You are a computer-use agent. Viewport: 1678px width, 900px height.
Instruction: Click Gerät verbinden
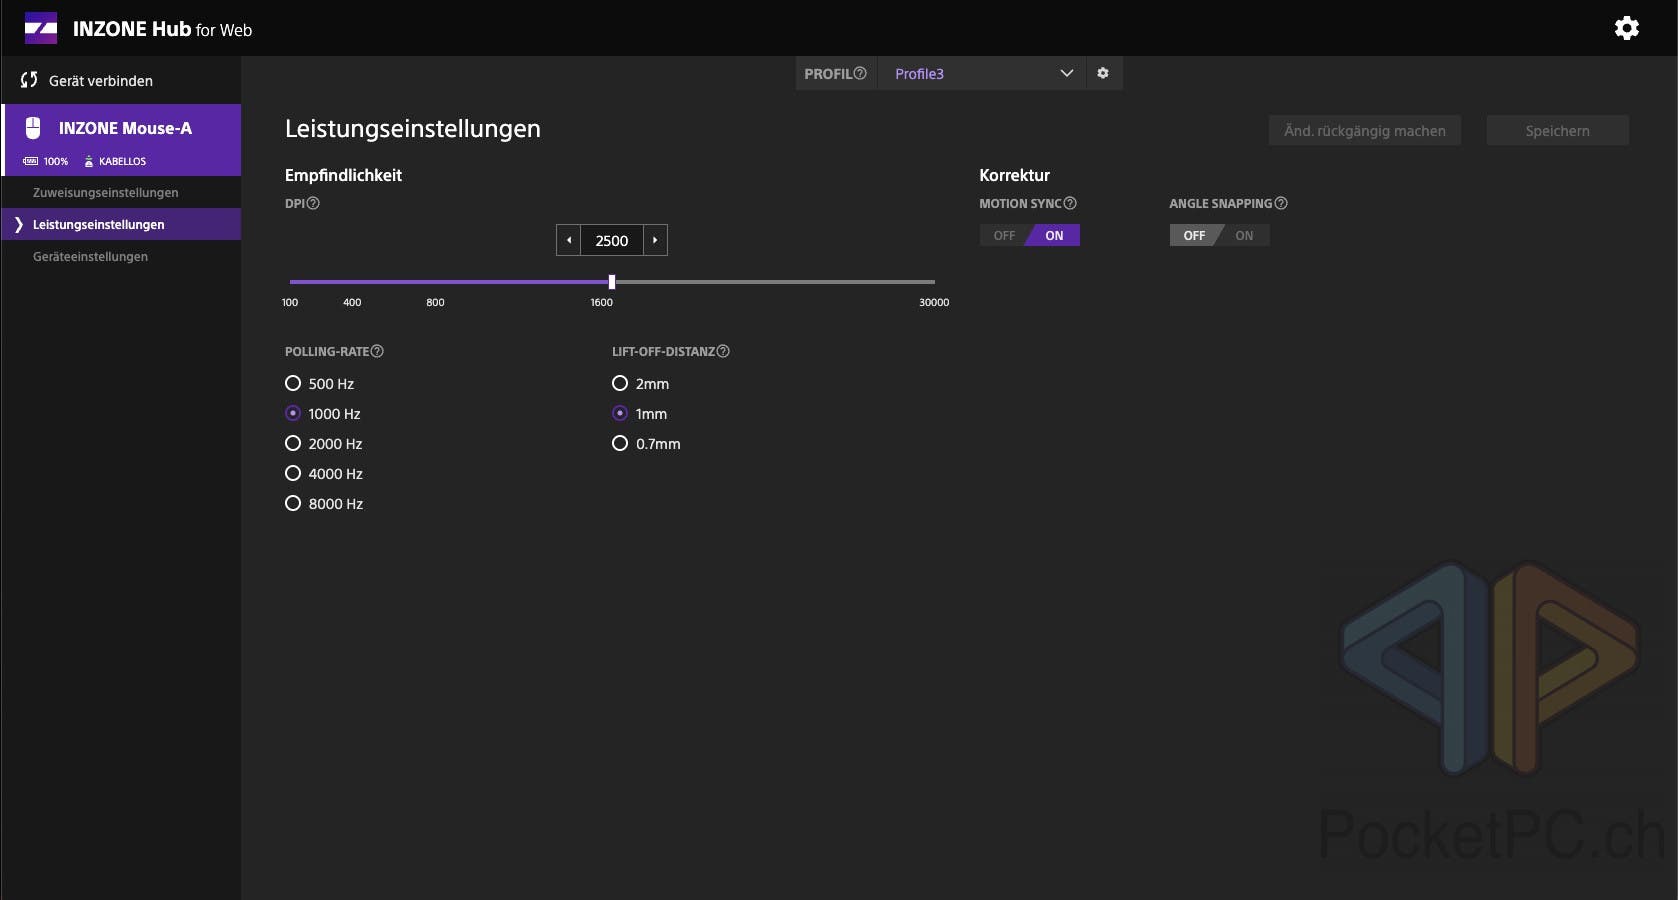coord(100,80)
